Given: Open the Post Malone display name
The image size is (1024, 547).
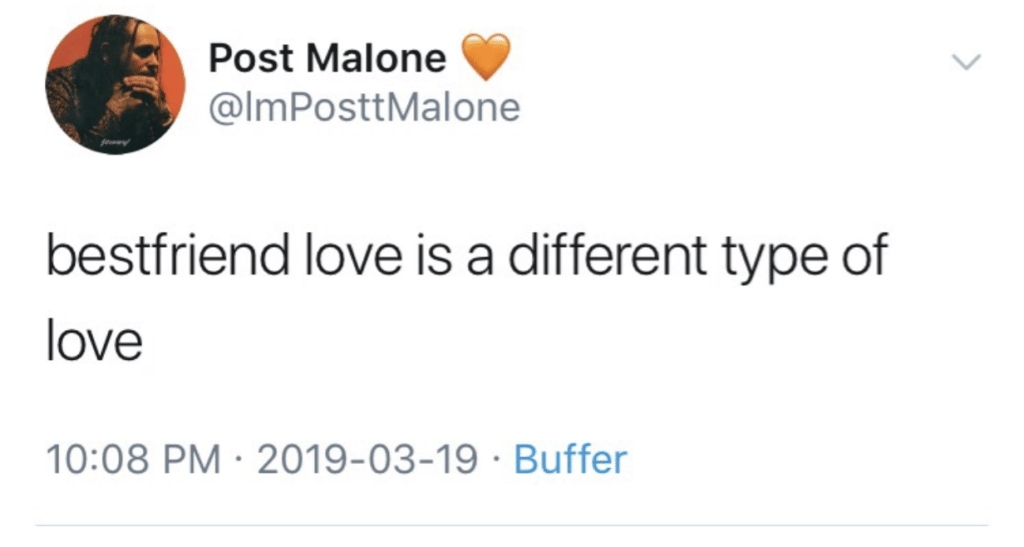Looking at the screenshot, I should coord(327,57).
